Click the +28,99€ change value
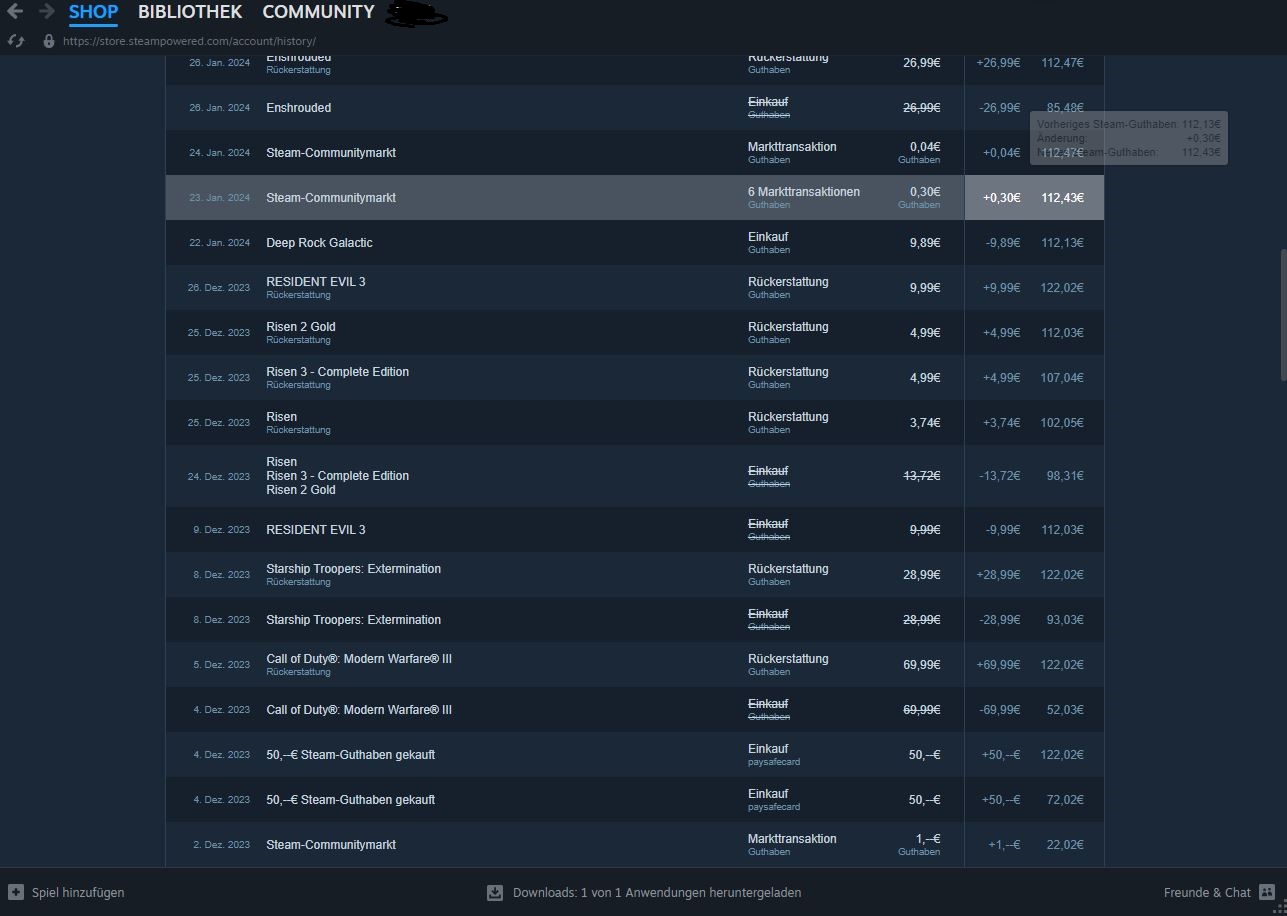This screenshot has height=916, width=1287. point(998,575)
